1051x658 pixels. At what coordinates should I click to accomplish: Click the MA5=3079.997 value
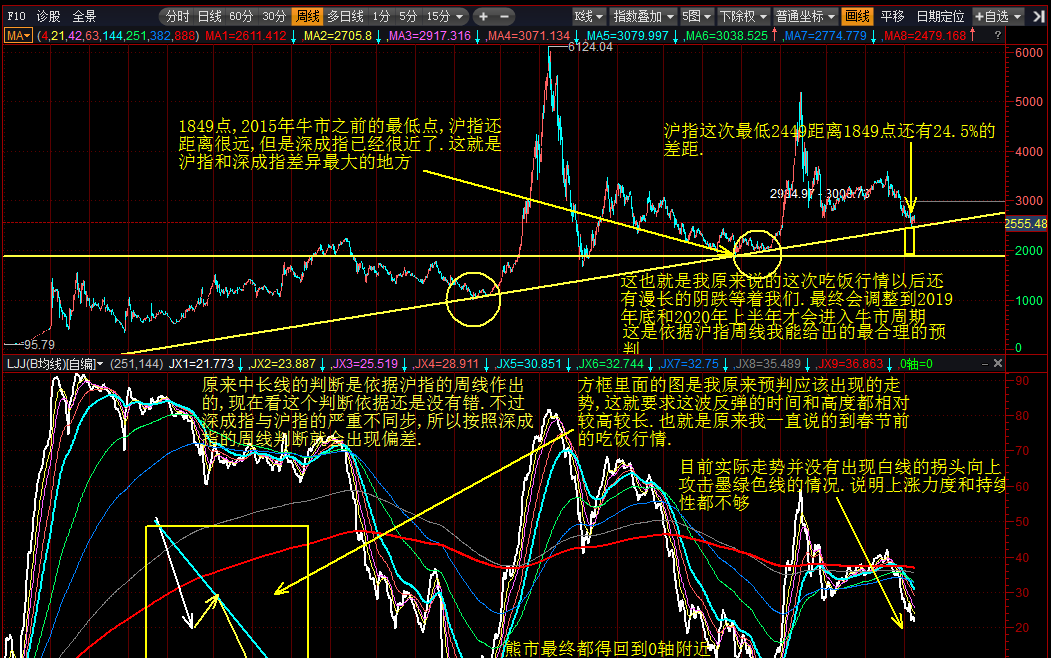[627, 36]
